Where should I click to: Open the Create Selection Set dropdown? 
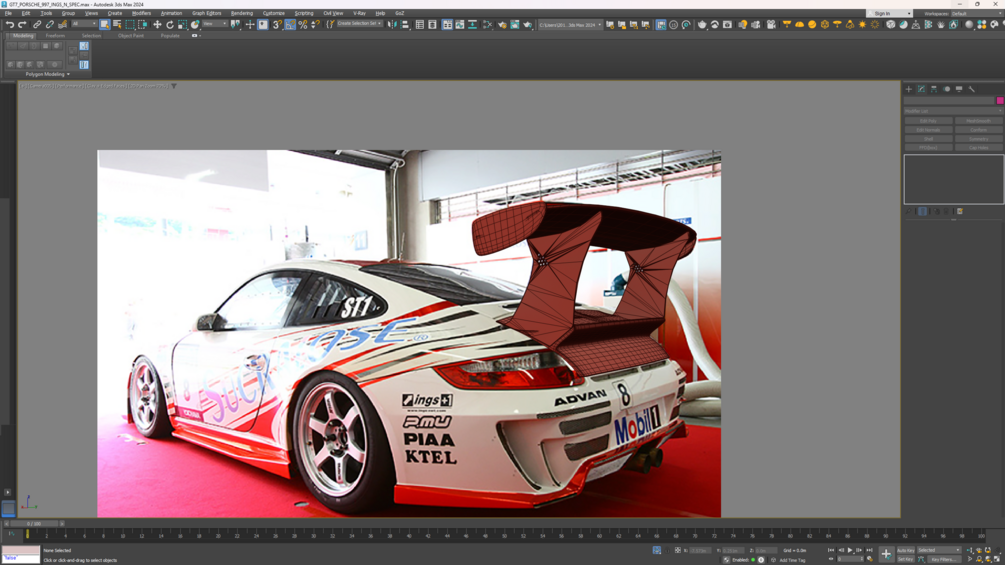[359, 24]
